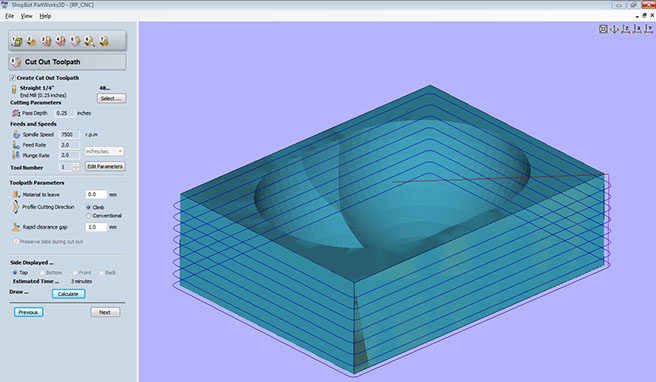Screen dimensions: 656x382
Task: Click the 'Feeds and Speeds' heading
Action: 33,124
